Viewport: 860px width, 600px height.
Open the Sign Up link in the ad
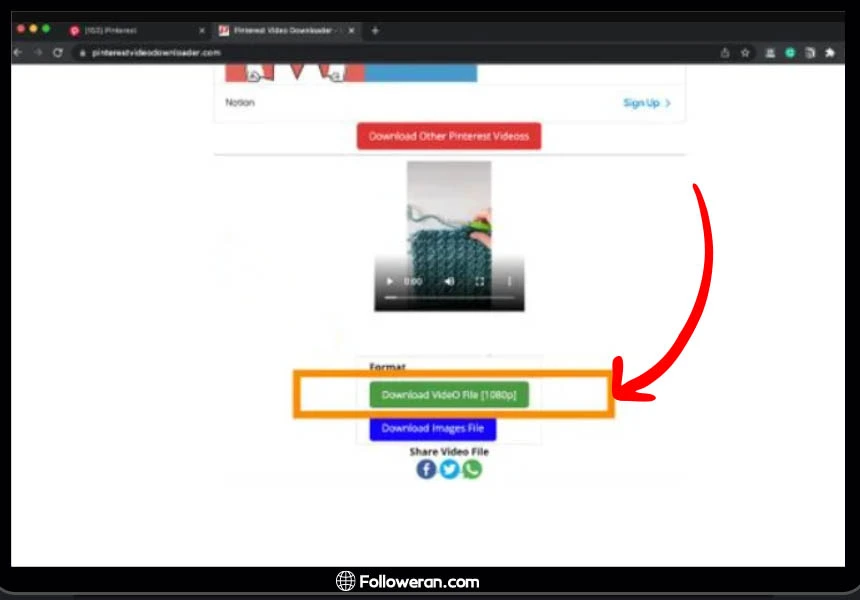[646, 103]
